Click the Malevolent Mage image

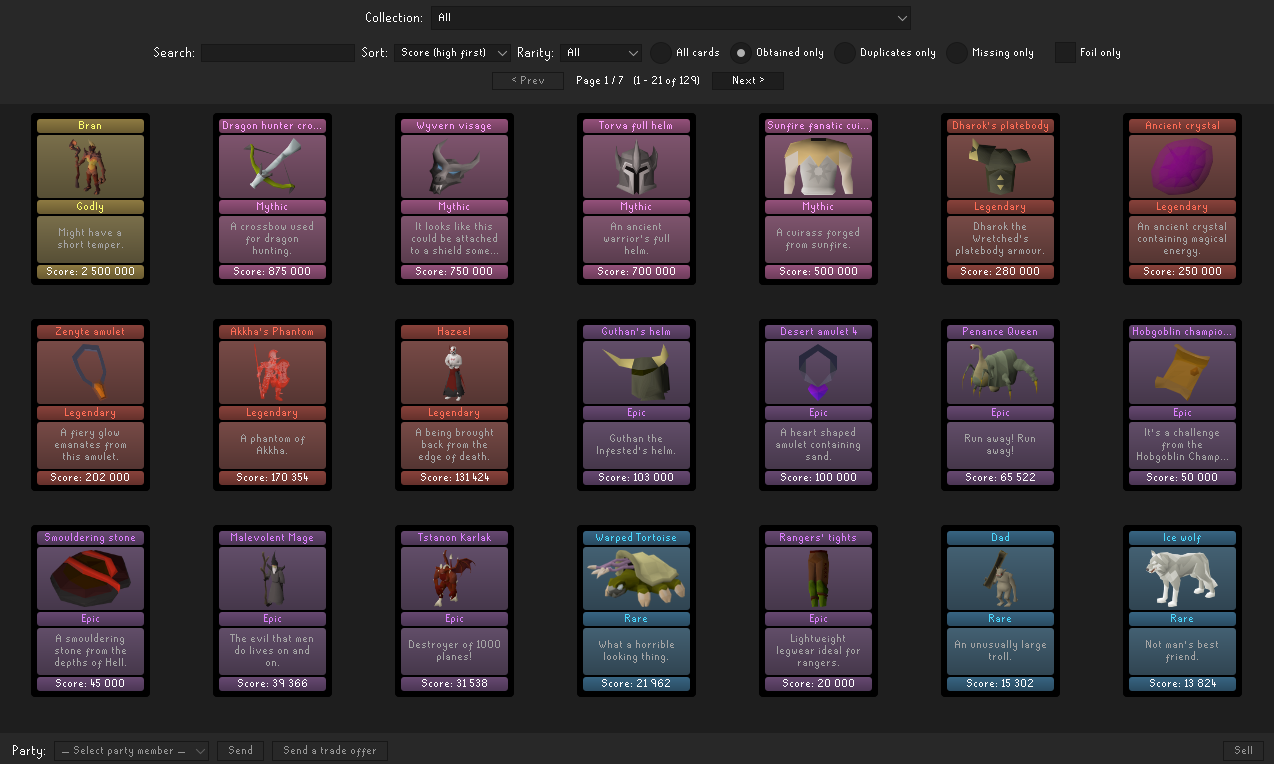pos(272,578)
